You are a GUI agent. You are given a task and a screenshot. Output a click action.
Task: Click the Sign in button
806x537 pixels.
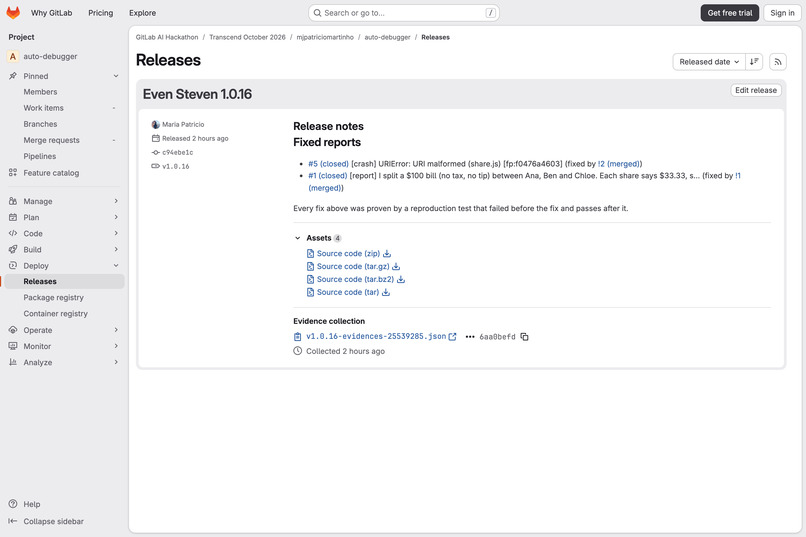(782, 13)
